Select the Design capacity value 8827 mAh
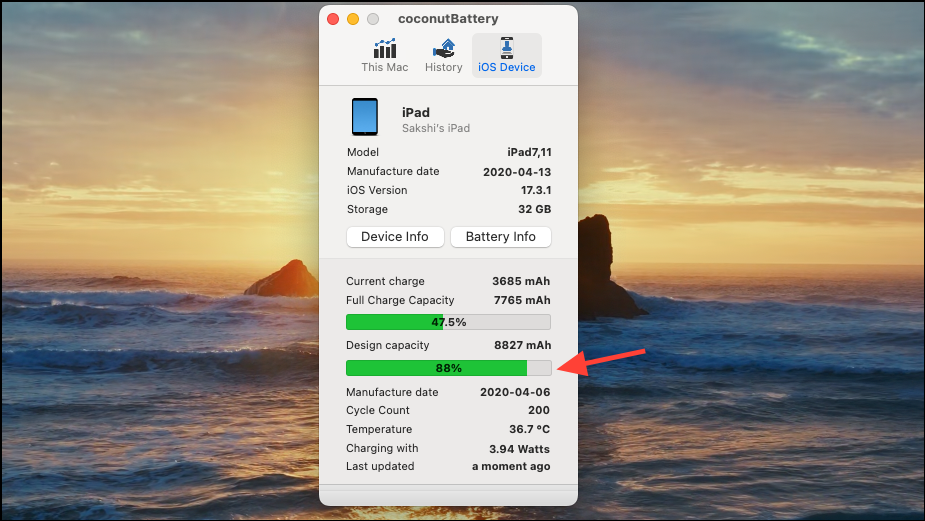925x521 pixels. tap(522, 345)
